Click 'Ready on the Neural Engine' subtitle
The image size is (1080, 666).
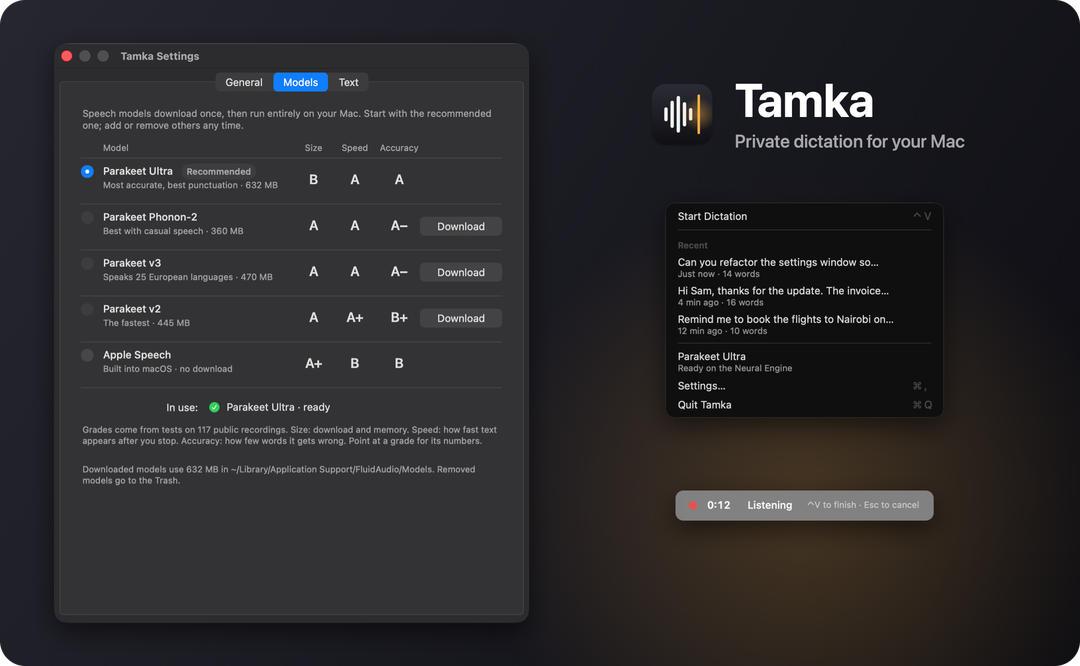(735, 368)
